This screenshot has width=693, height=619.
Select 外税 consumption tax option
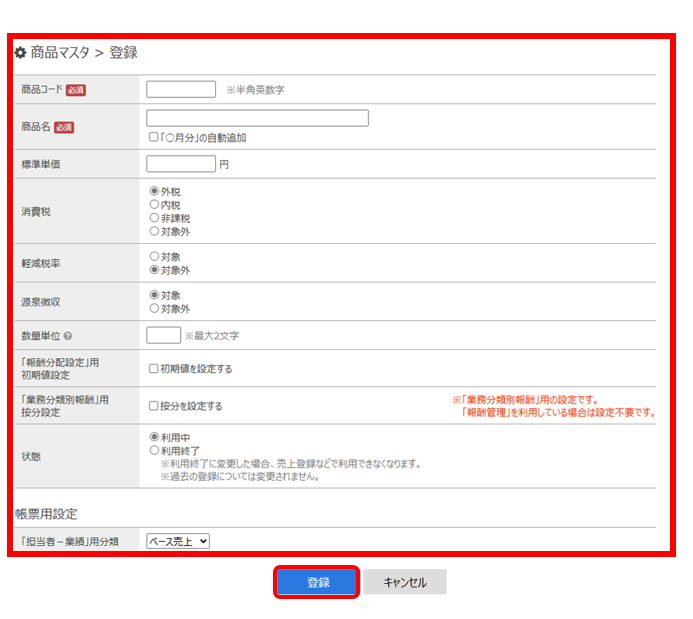click(x=154, y=192)
